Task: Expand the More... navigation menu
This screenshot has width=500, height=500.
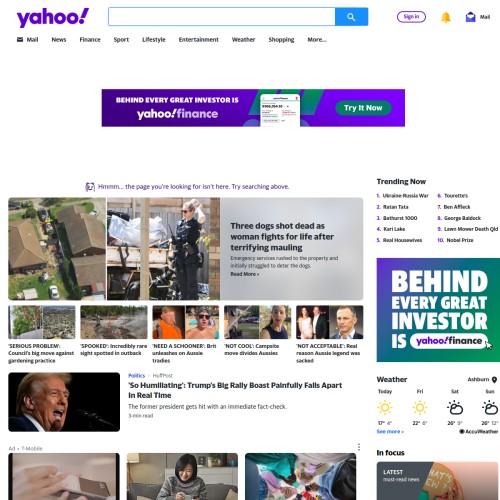Action: click(x=317, y=40)
